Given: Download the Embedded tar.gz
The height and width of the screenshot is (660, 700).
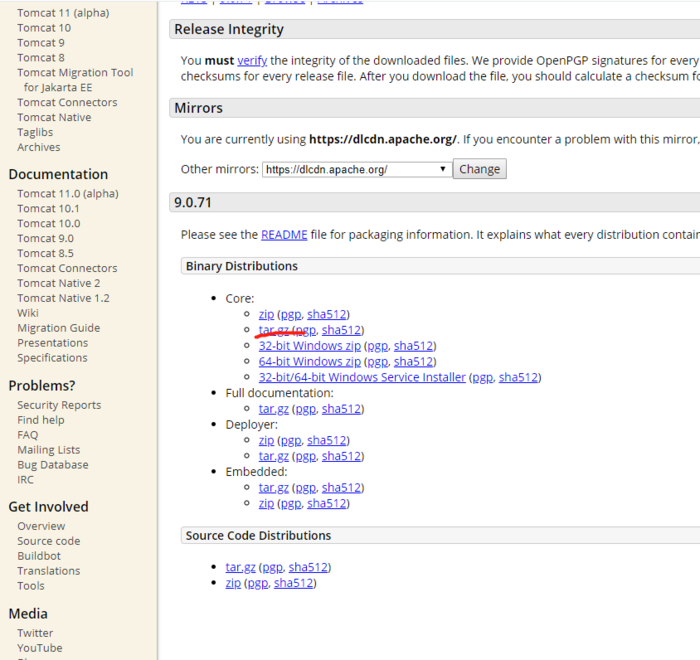Looking at the screenshot, I should [273, 488].
